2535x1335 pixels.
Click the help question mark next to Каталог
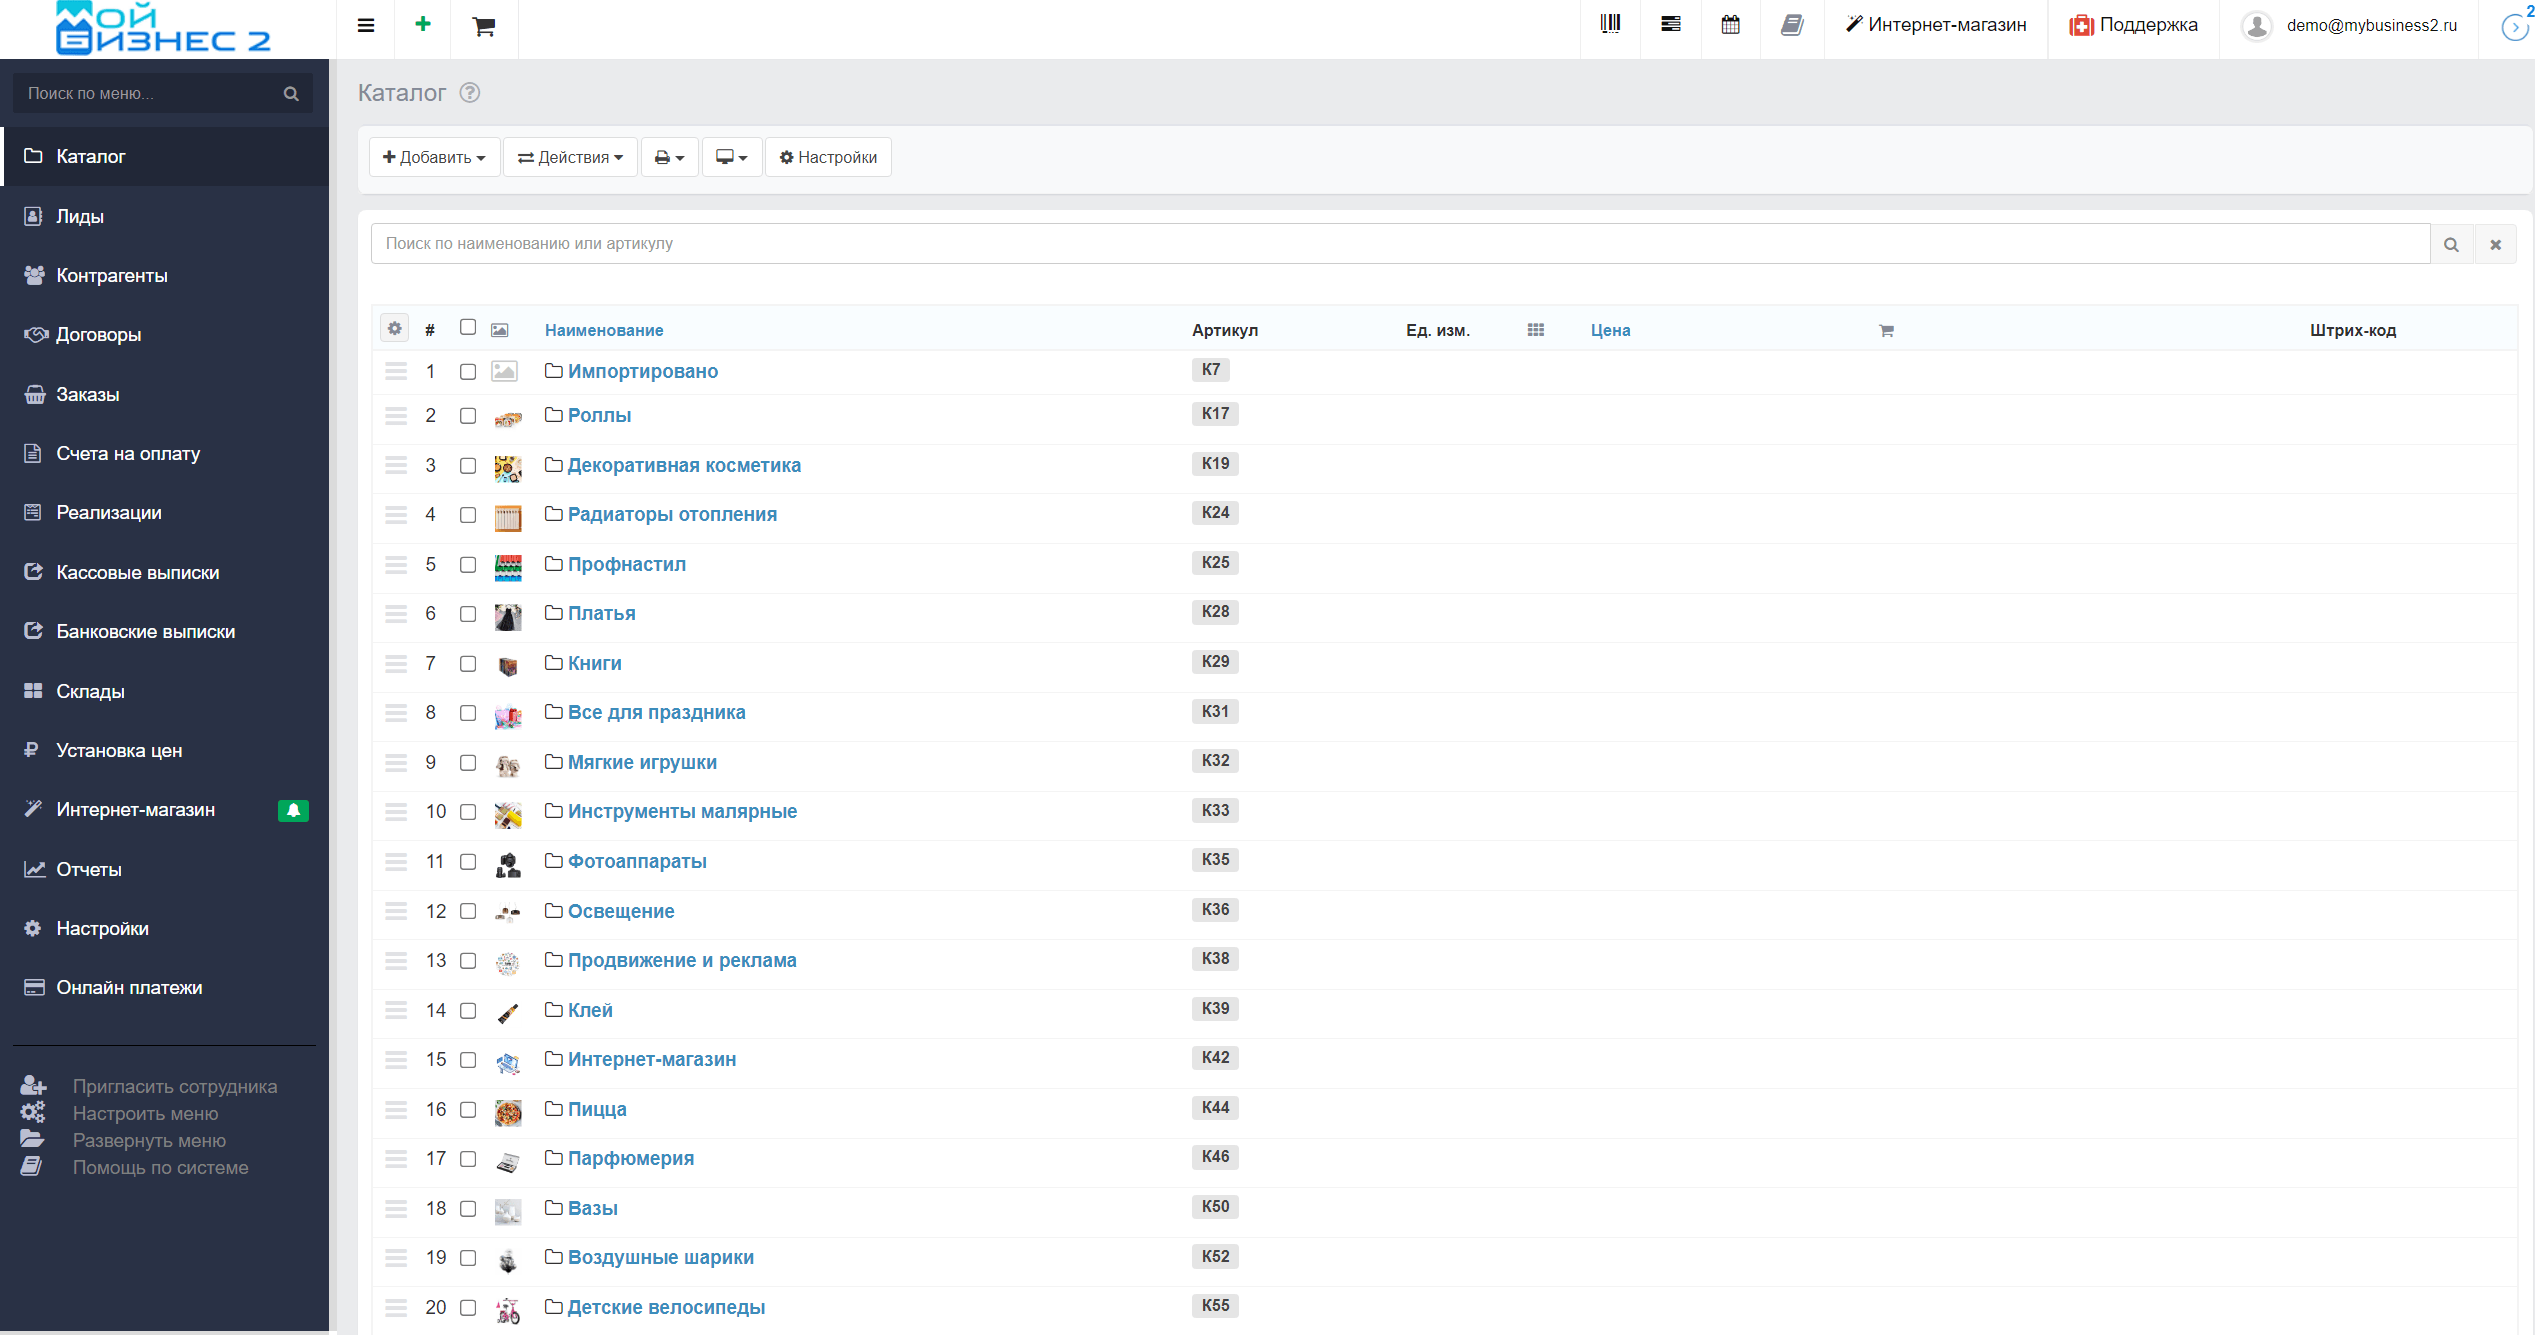tap(470, 93)
